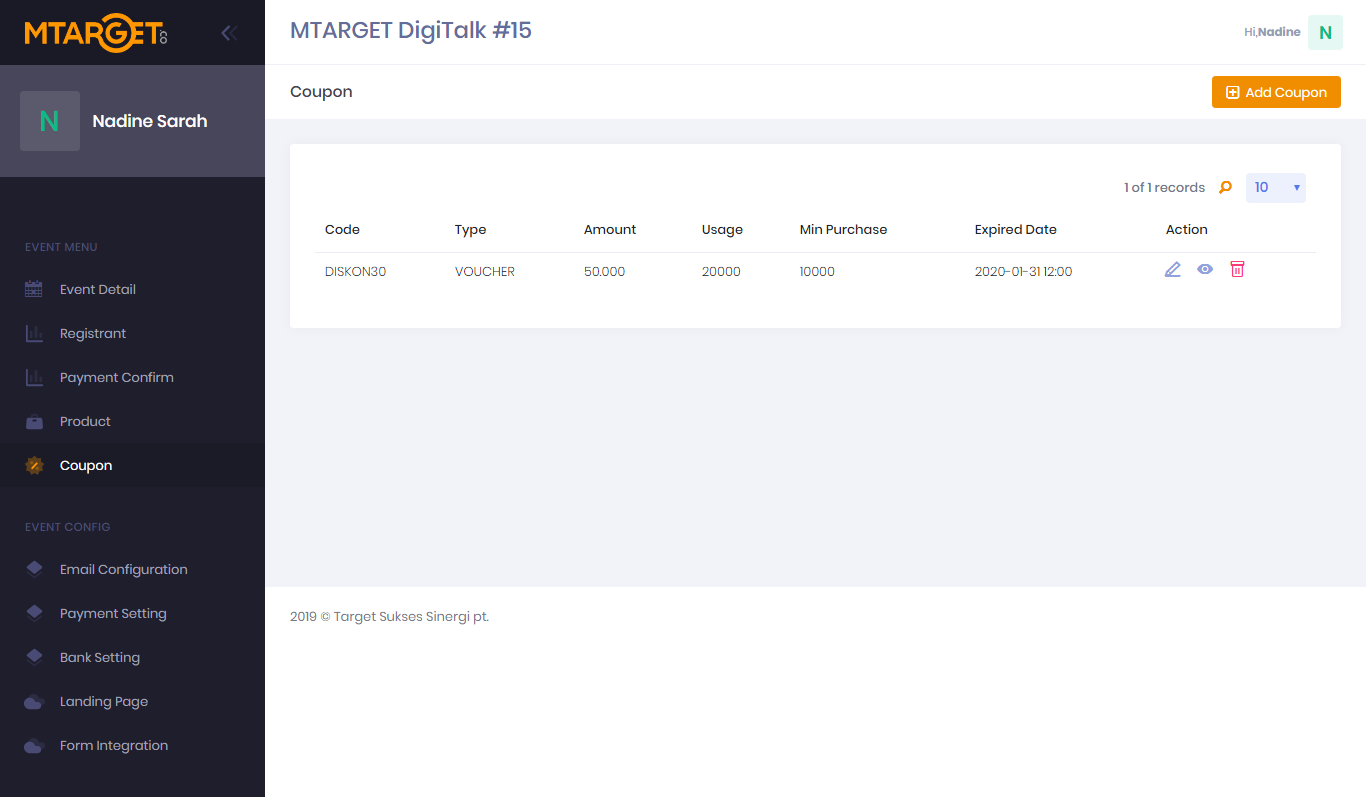View DISKON30 coupon details via eye icon

click(1205, 269)
